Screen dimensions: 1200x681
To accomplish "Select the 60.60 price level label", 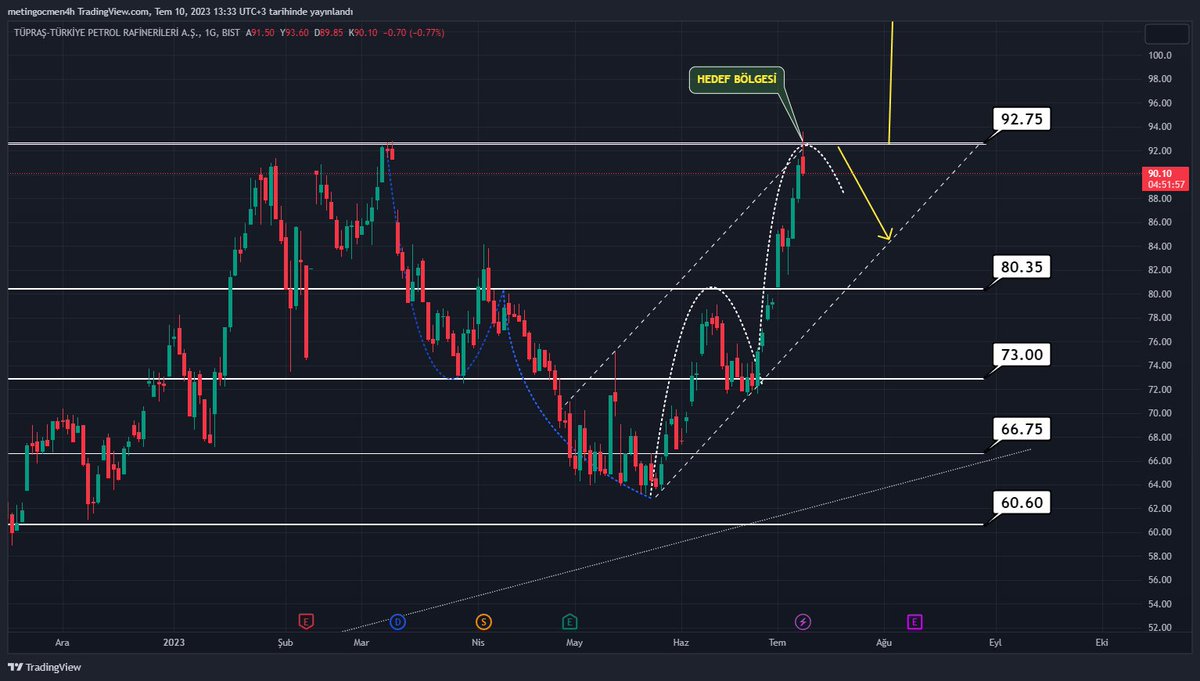I will [1022, 503].
